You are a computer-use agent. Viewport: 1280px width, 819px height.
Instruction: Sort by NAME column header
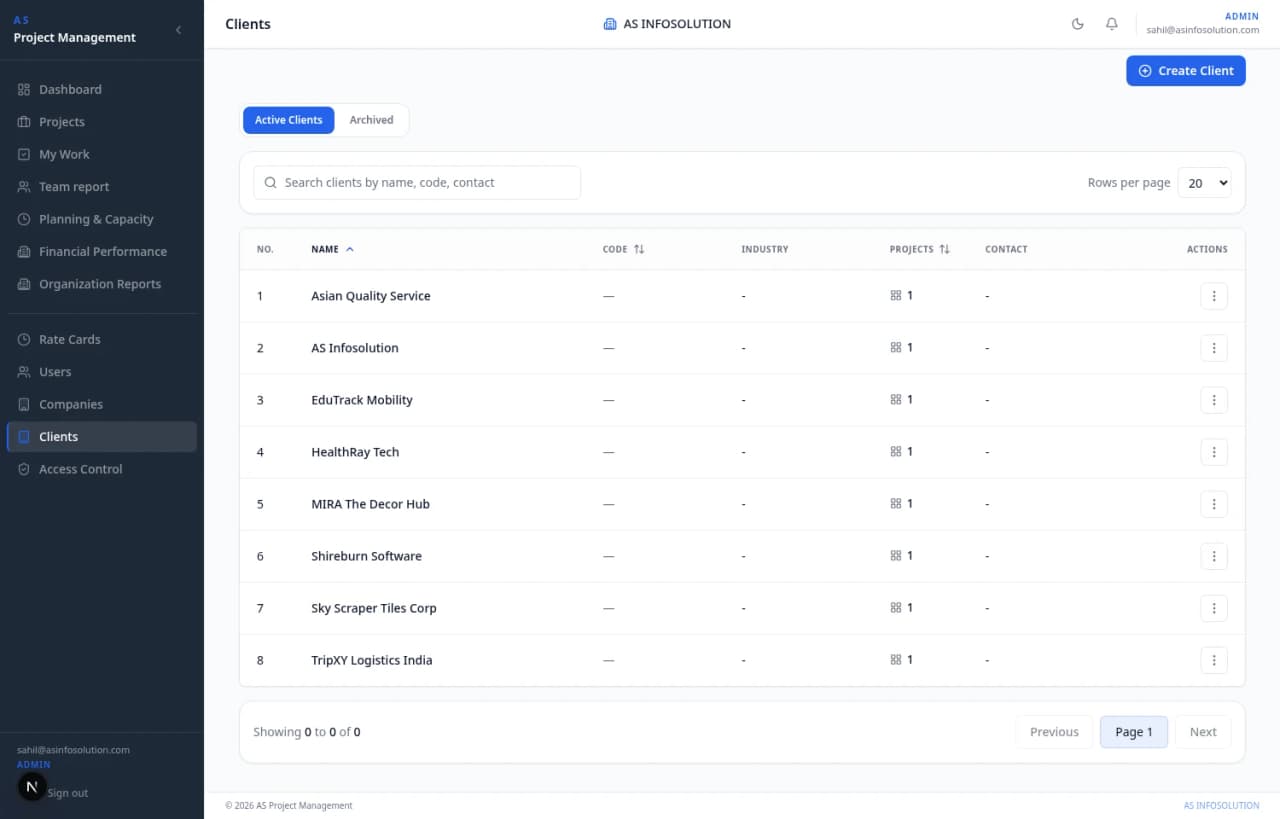pos(332,249)
